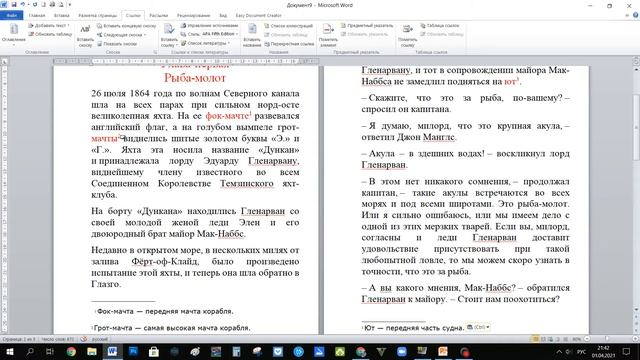Click the vertical scrollbar thumb
640x360 pixels.
(636, 127)
